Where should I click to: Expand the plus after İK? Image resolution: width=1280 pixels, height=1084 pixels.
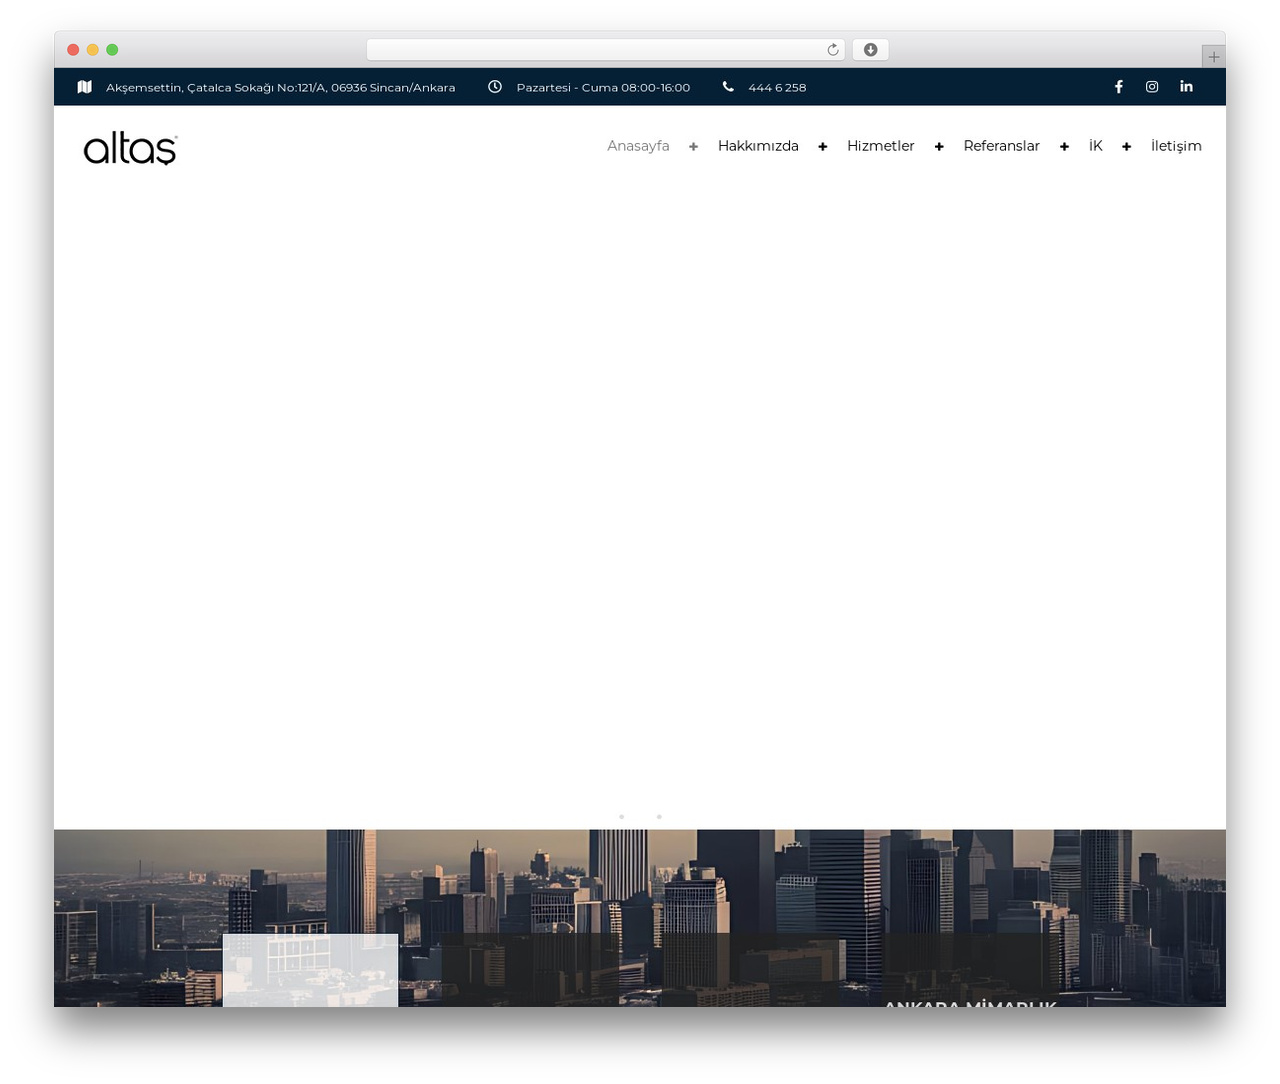pyautogui.click(x=1127, y=147)
